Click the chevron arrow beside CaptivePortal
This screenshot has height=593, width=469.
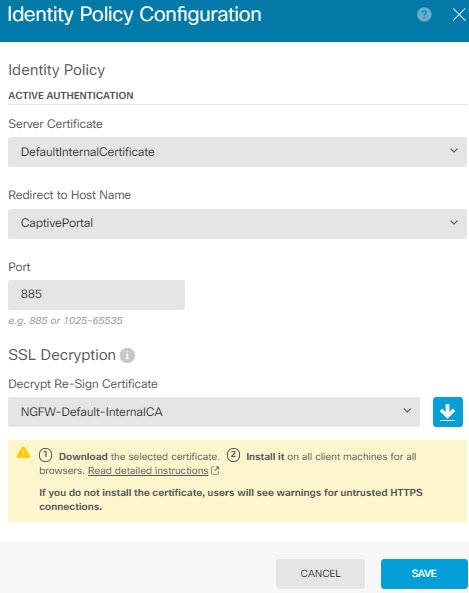coord(454,222)
